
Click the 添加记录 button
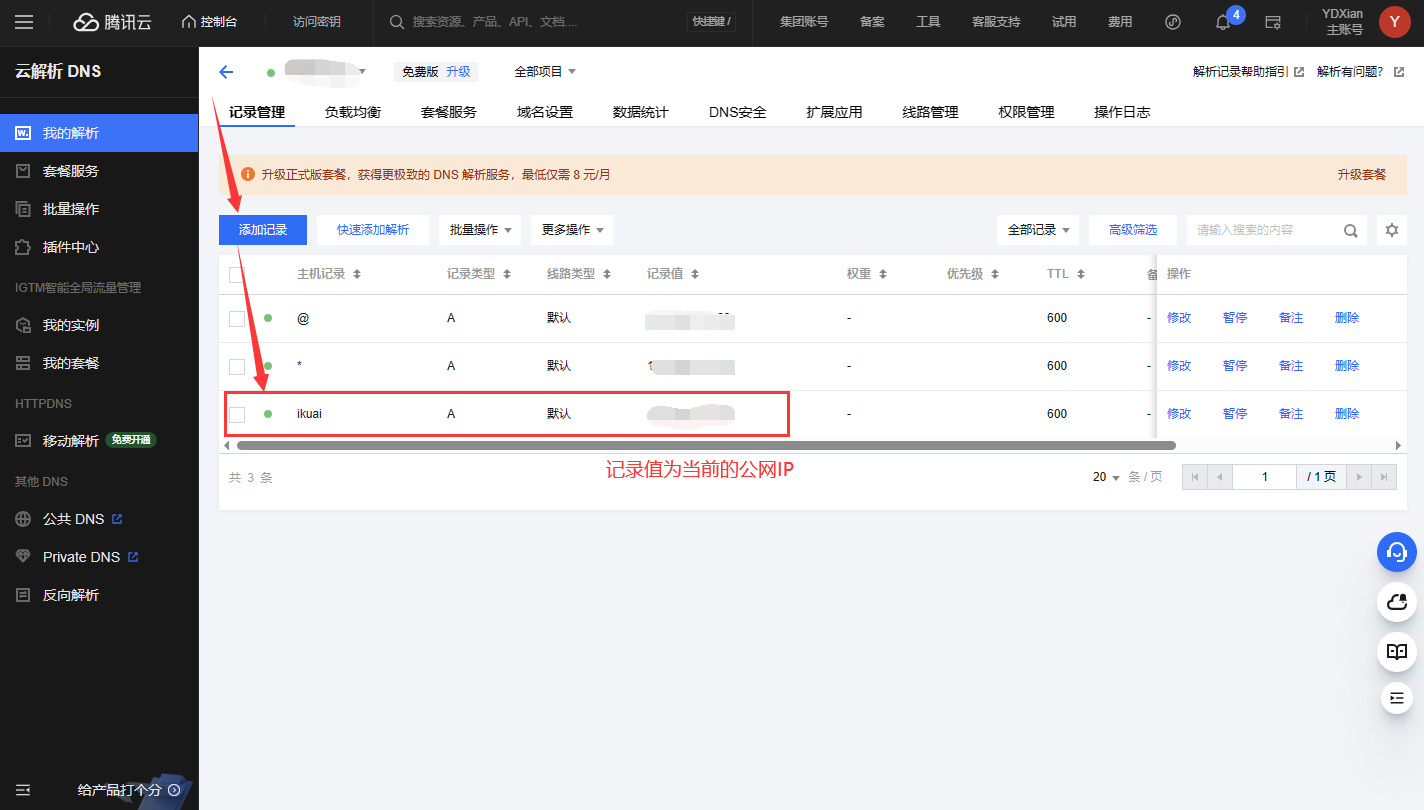click(x=262, y=229)
